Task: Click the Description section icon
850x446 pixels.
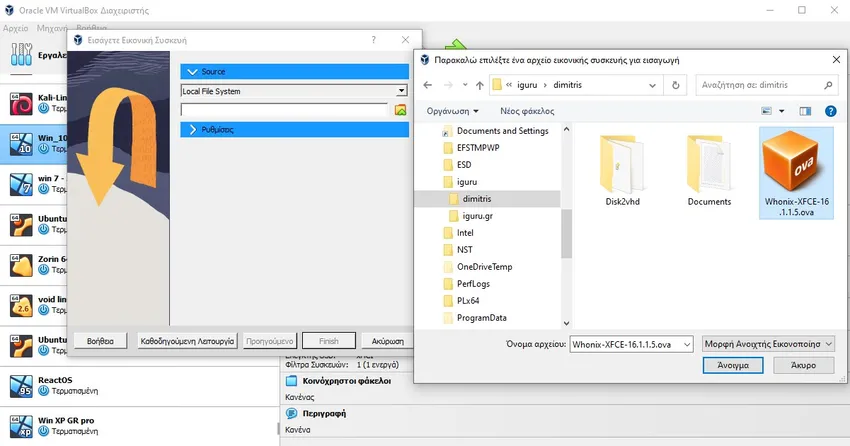Action: pos(292,413)
